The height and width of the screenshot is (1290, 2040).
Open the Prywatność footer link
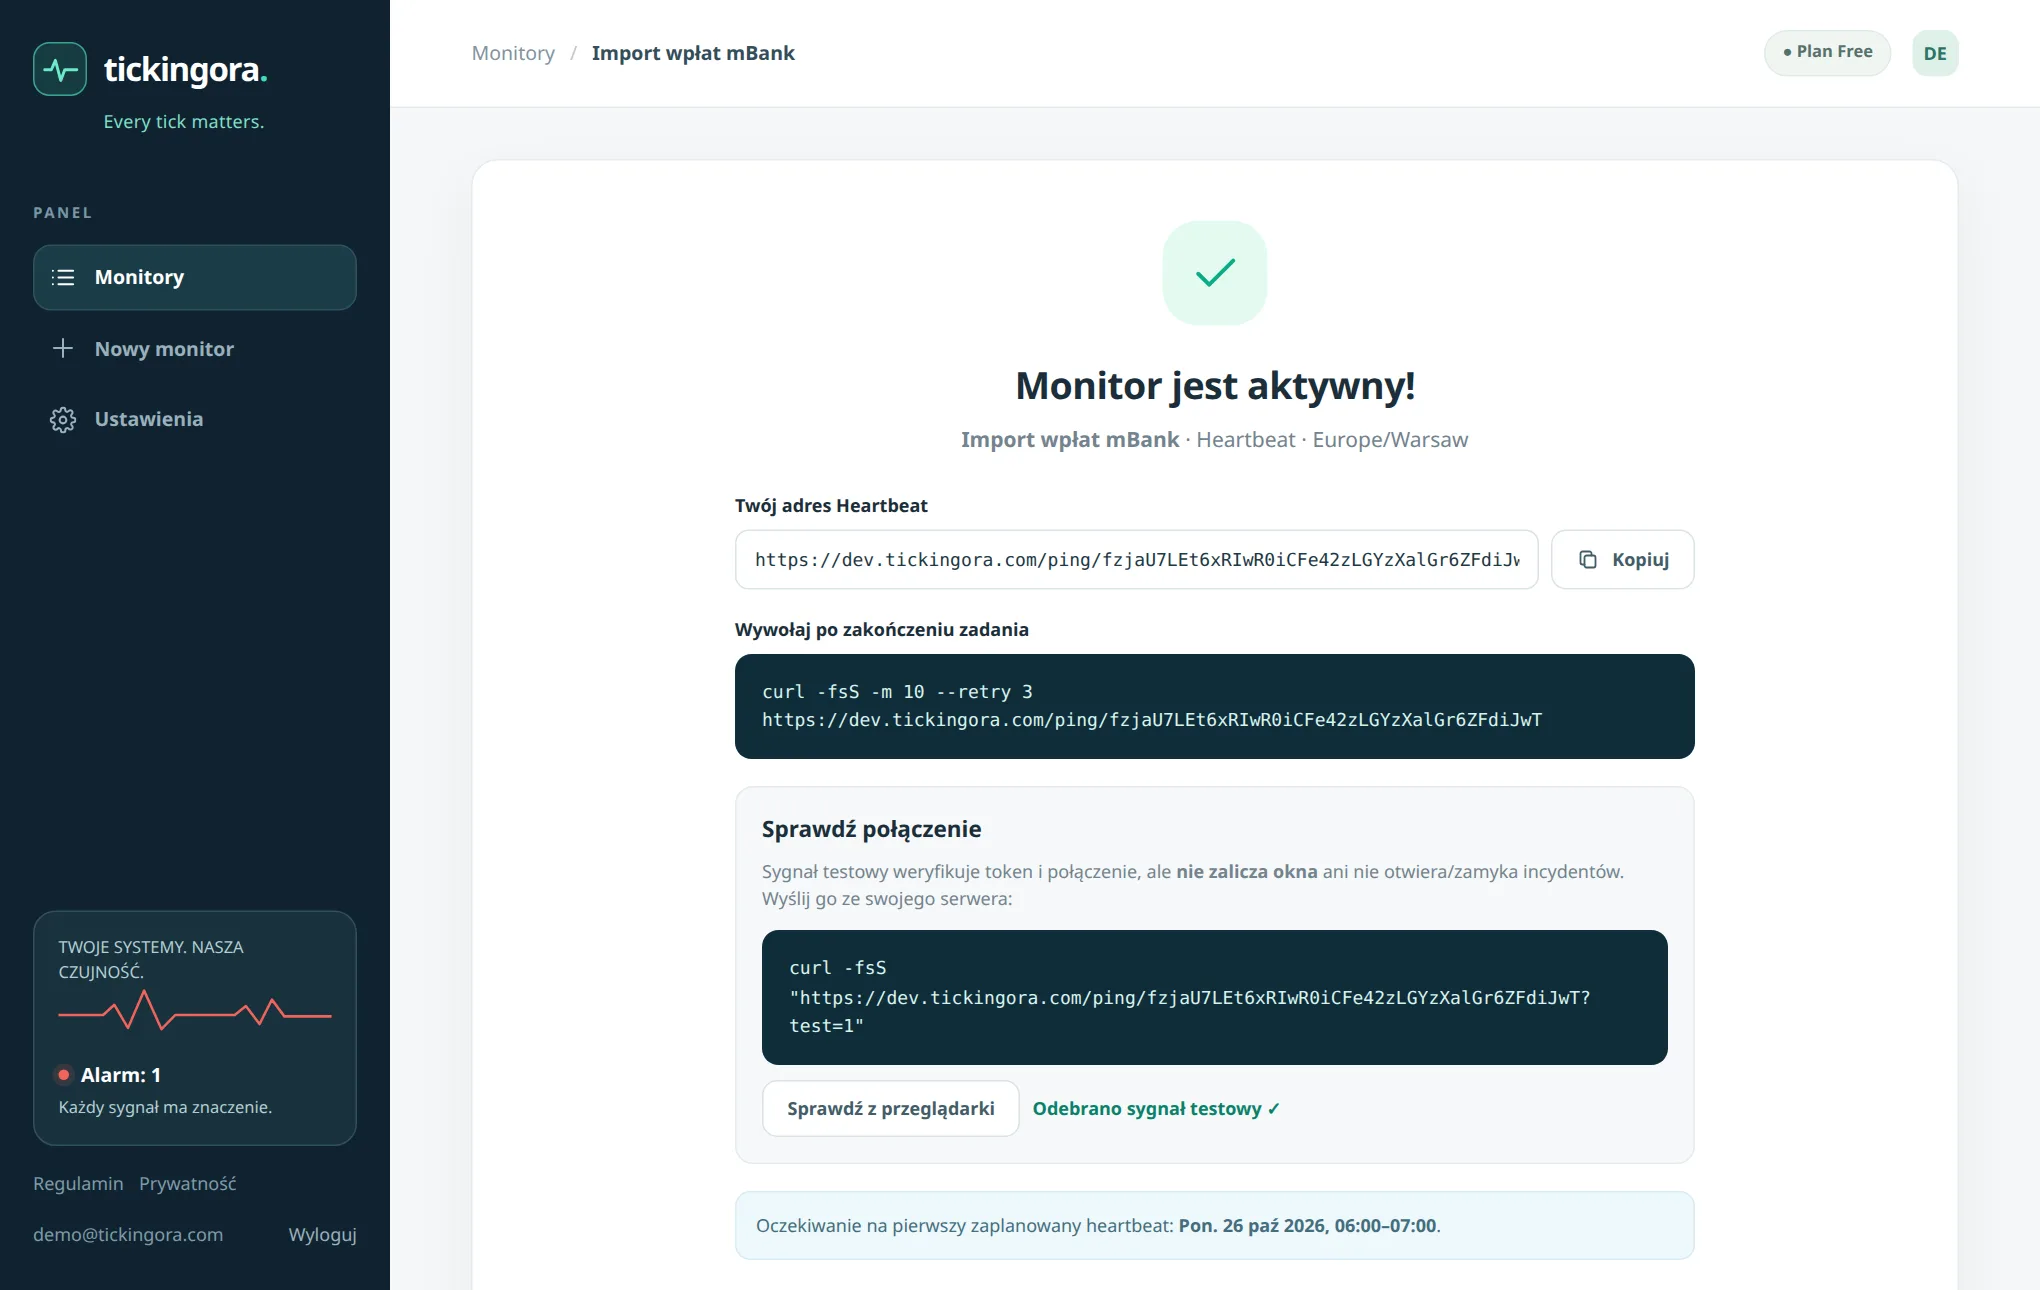[x=188, y=1184]
